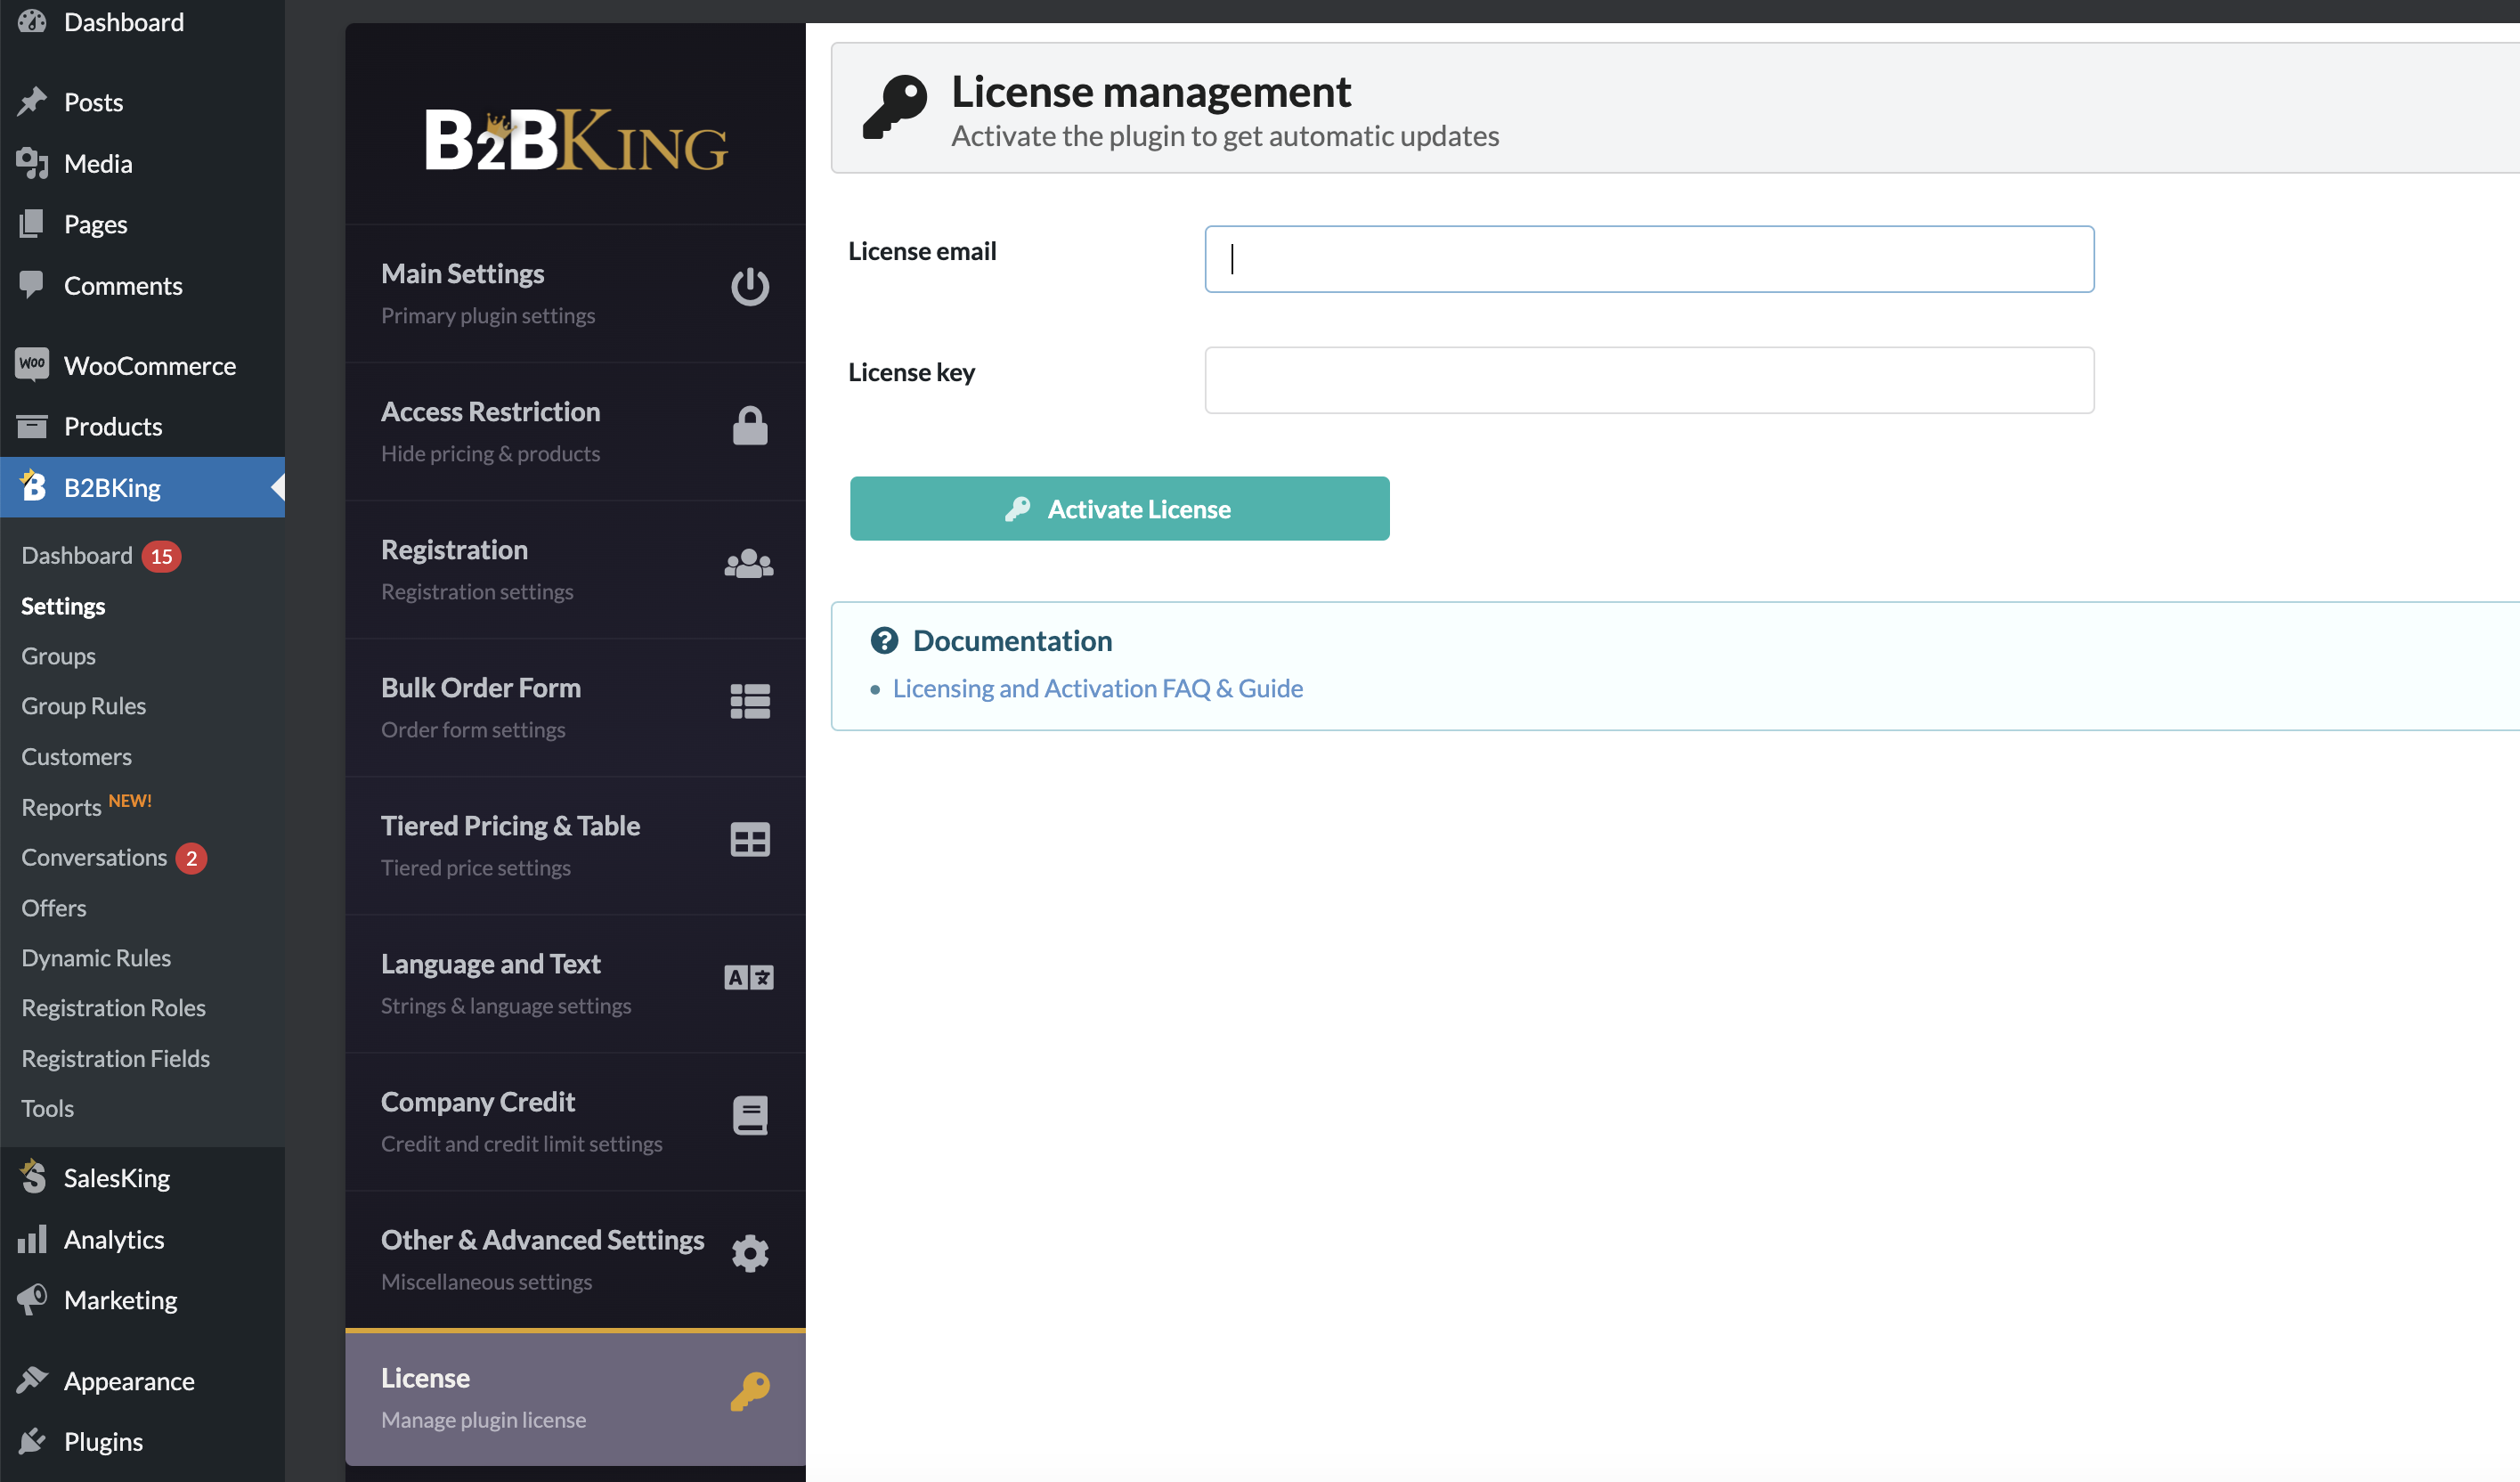This screenshot has height=1482, width=2520.
Task: Click the Posts pin icon in sidebar
Action: (32, 102)
